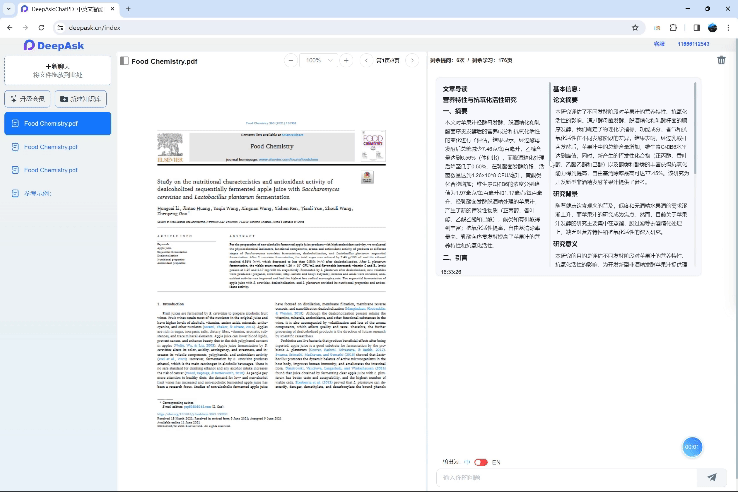
Task: Focus the browser address bar URL
Action: click(x=95, y=28)
